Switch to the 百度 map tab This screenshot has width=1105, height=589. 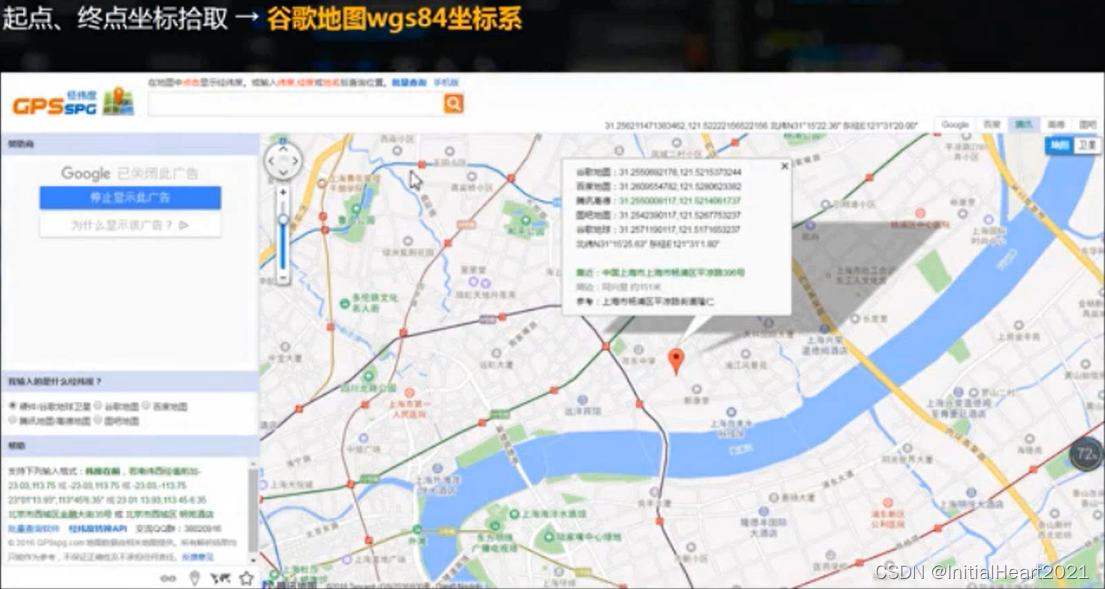992,125
